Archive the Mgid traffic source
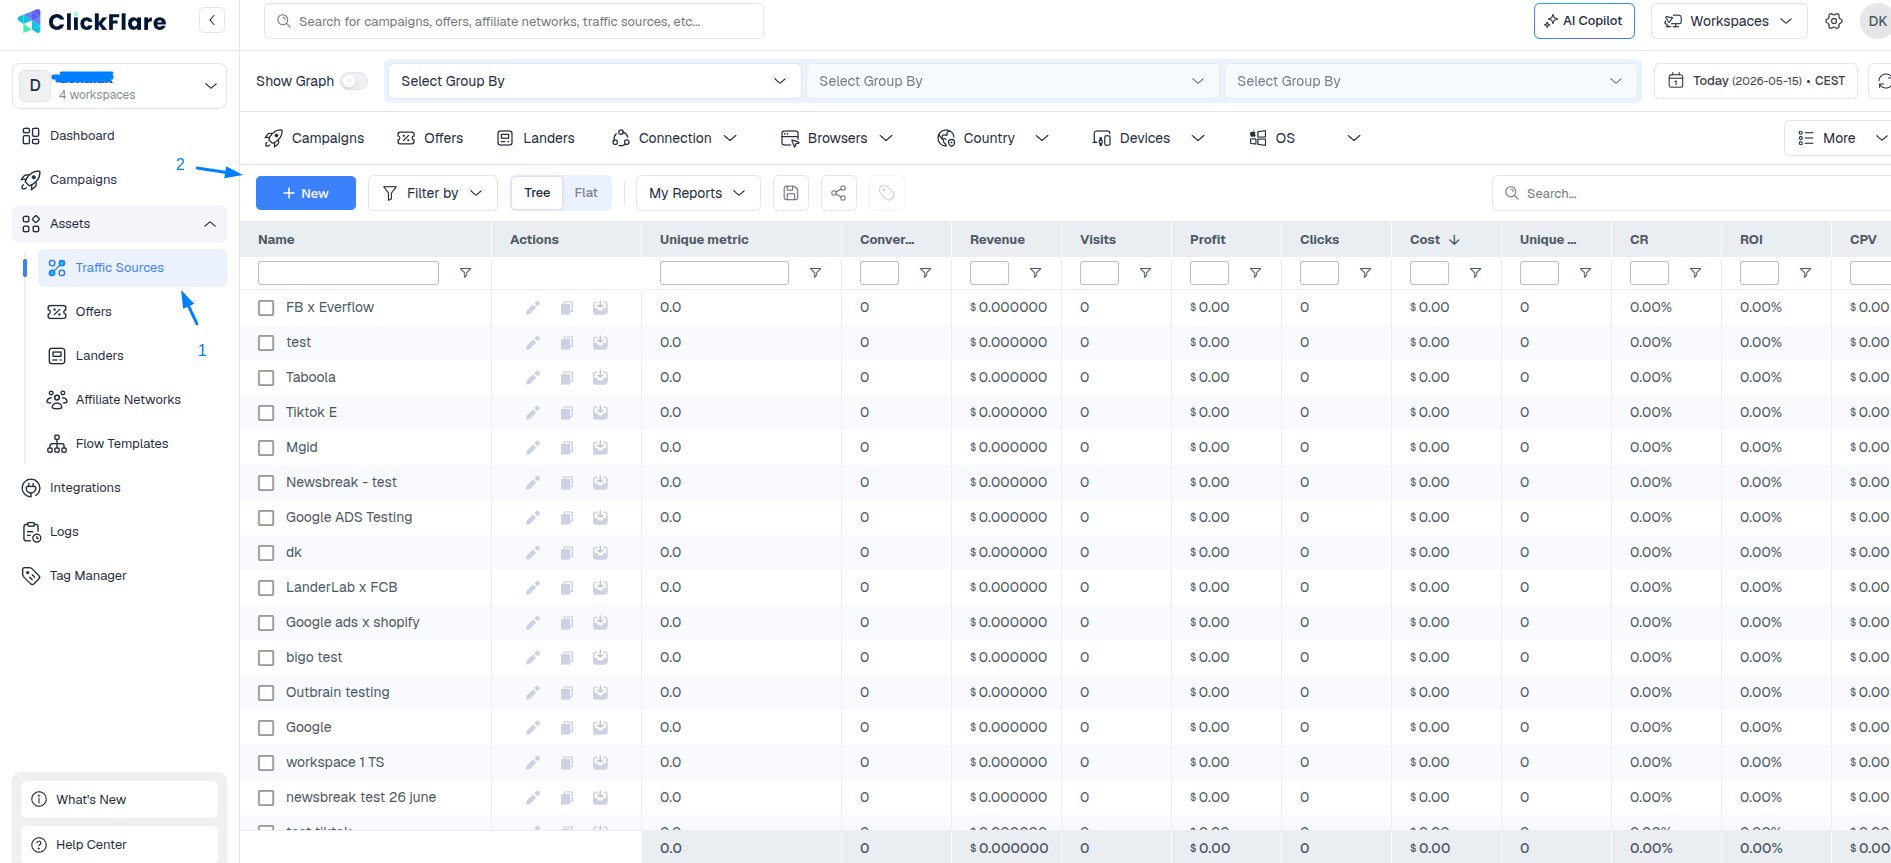 tap(601, 448)
